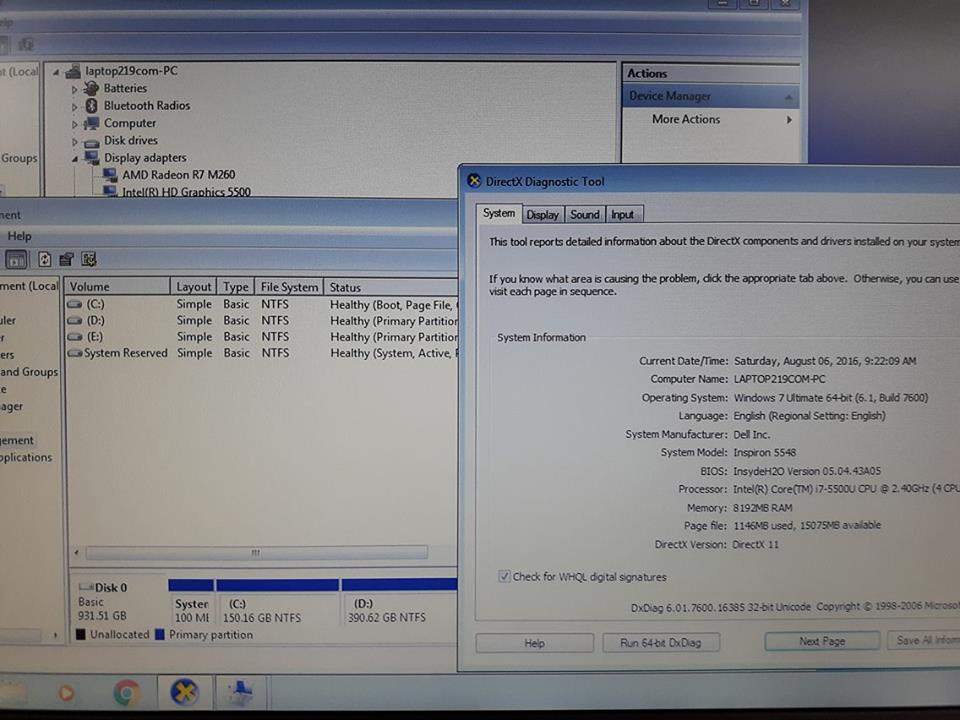The image size is (960, 720).
Task: Click the Disk drives category icon
Action: click(x=91, y=141)
